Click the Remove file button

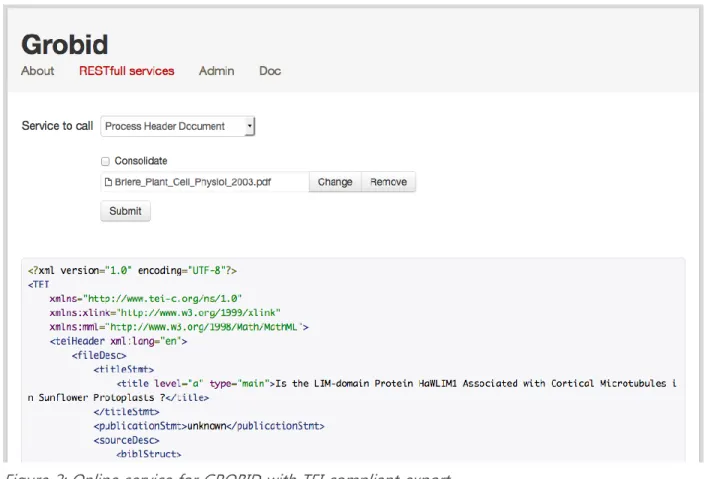pos(388,182)
